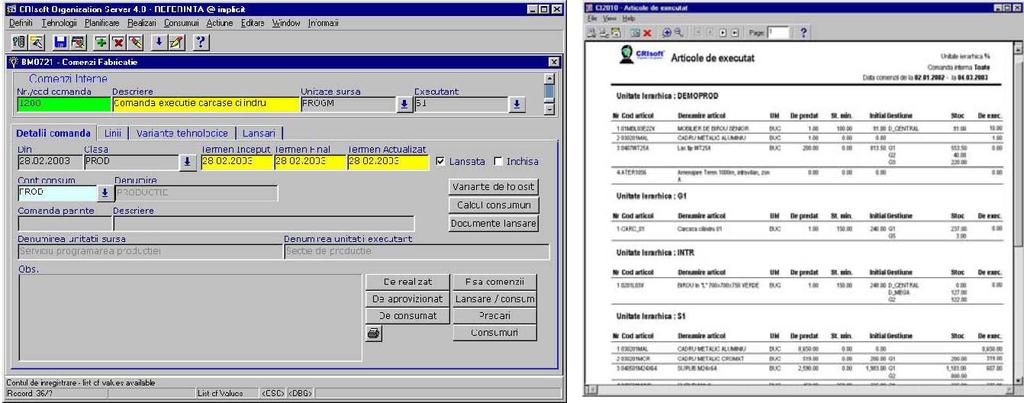
Task: Click the query/search icon in main toolbar
Action: click(x=37, y=42)
